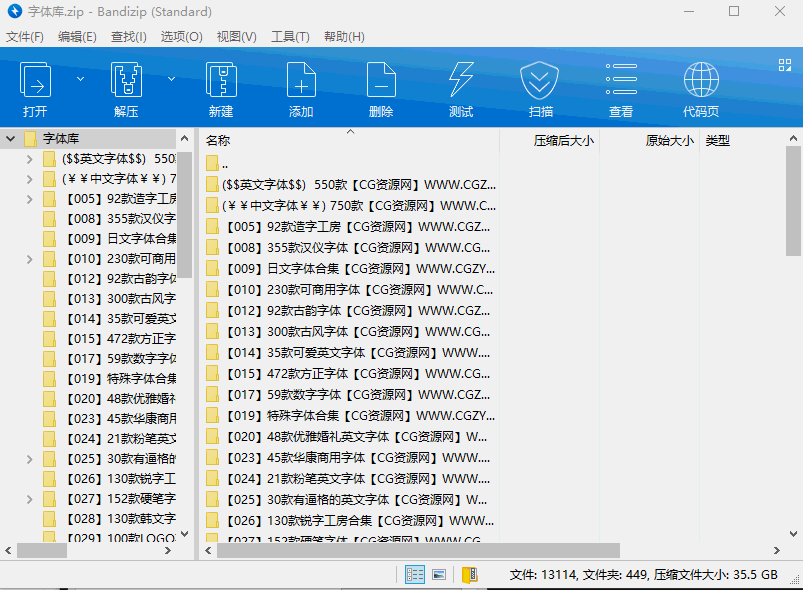This screenshot has width=803, height=590.
Task: Click the file list vertical scrollbar thumb
Action: point(793,201)
